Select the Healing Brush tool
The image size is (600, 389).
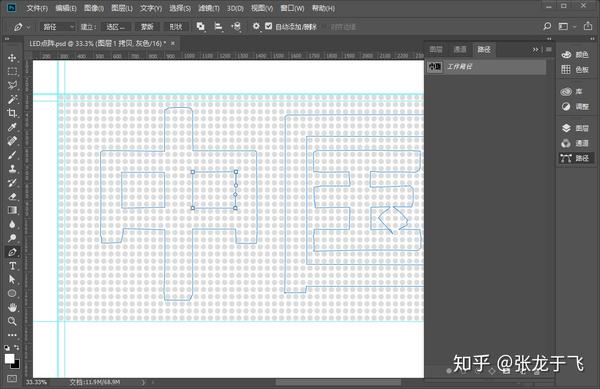pos(12,141)
